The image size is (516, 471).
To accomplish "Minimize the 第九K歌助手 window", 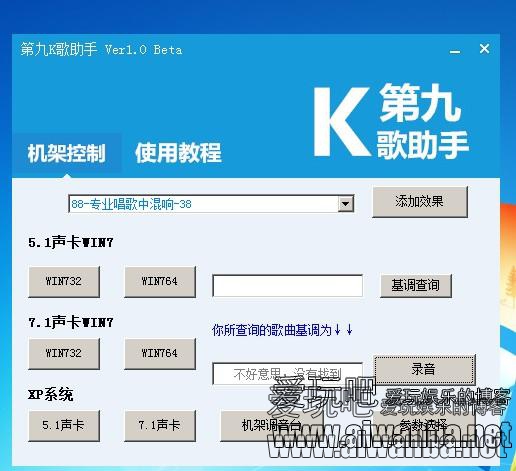I will [455, 51].
